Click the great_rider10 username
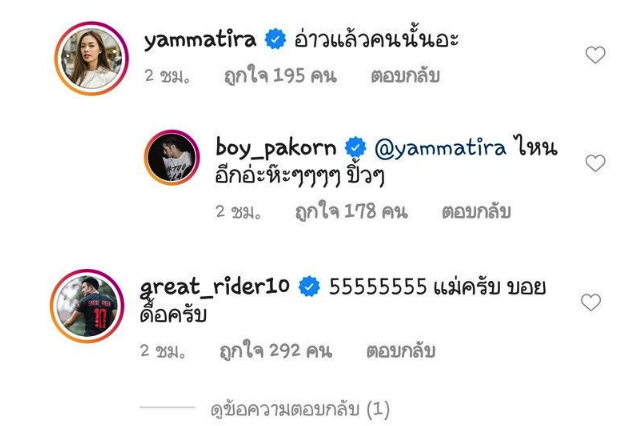The width and height of the screenshot is (637, 426). (214, 287)
